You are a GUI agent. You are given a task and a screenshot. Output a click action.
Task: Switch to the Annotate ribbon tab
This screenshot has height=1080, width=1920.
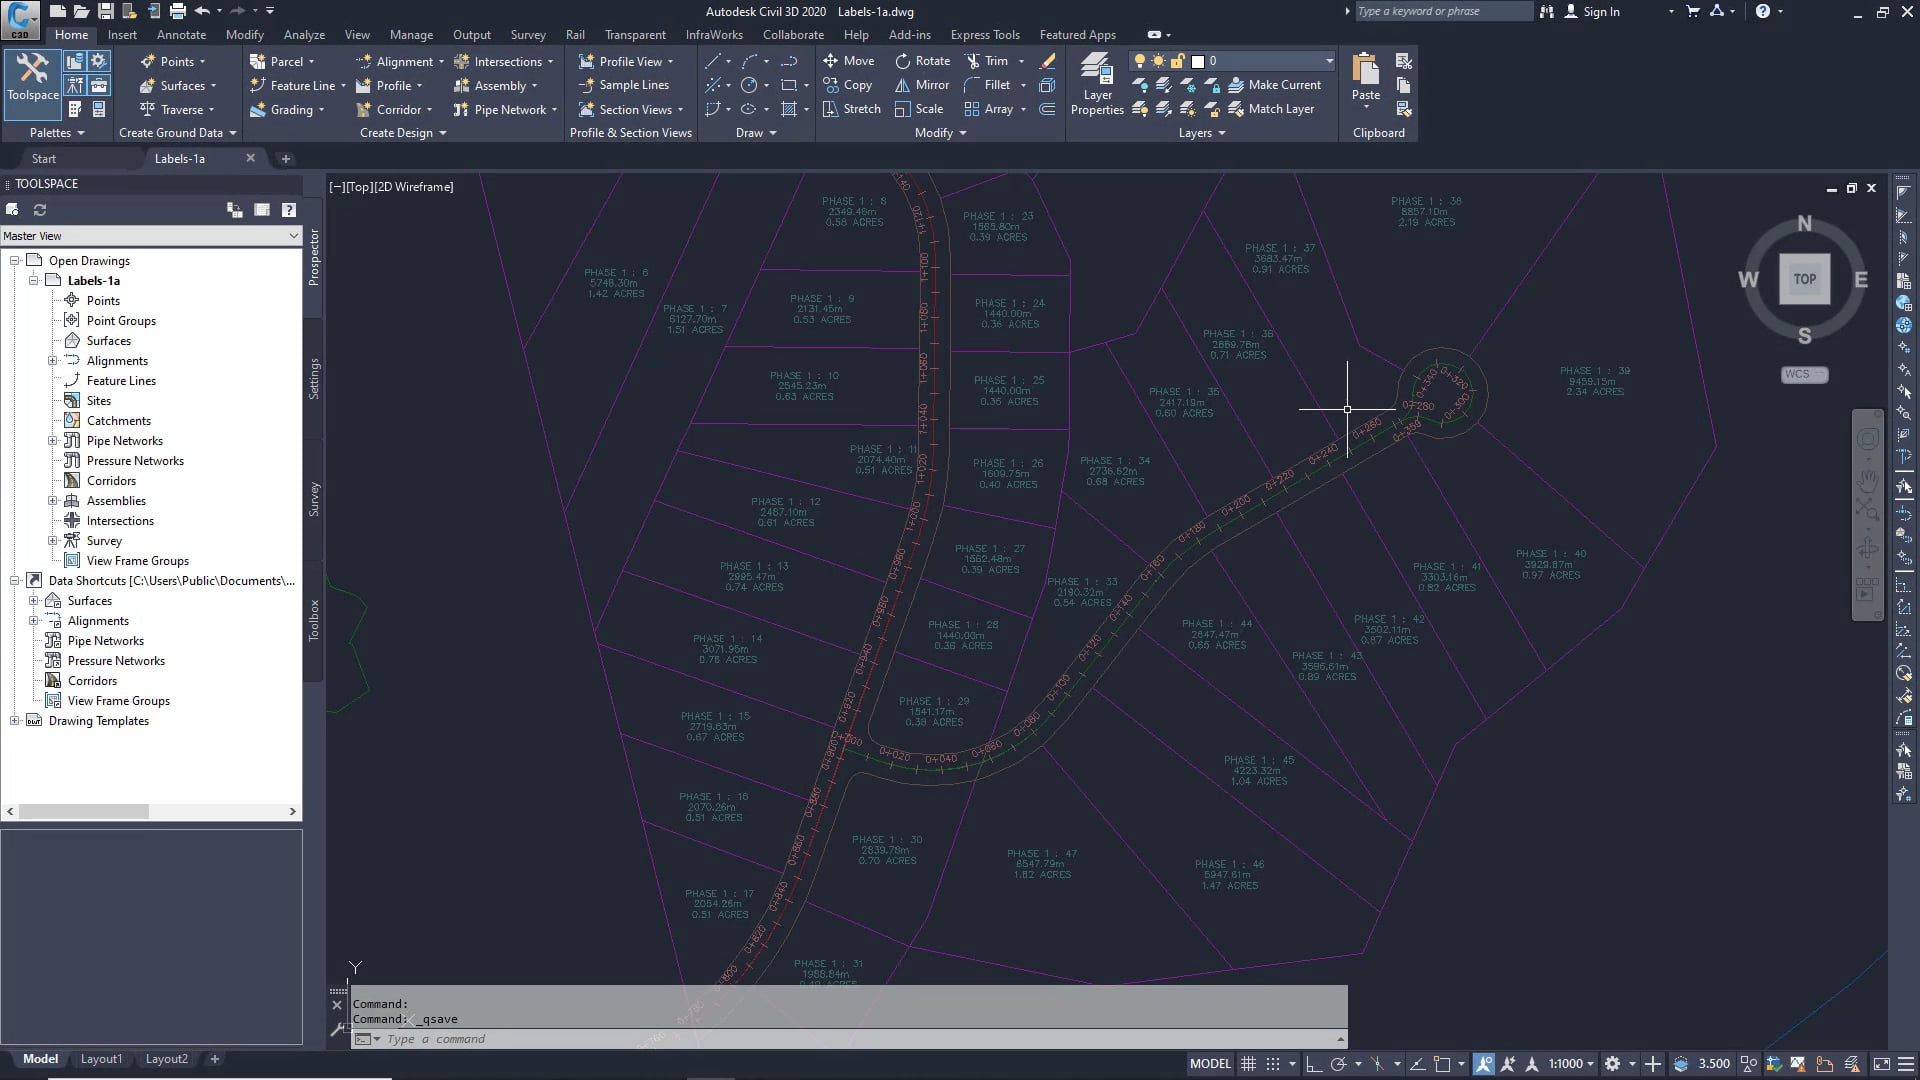pos(182,34)
